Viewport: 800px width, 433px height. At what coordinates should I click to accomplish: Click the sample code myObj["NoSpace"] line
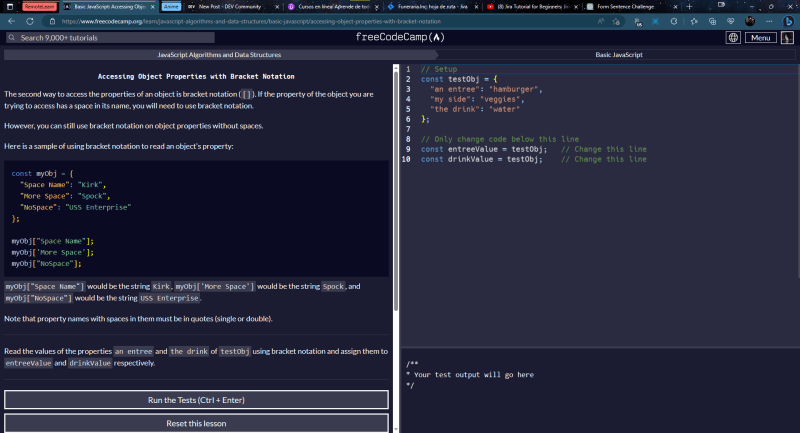click(46, 264)
